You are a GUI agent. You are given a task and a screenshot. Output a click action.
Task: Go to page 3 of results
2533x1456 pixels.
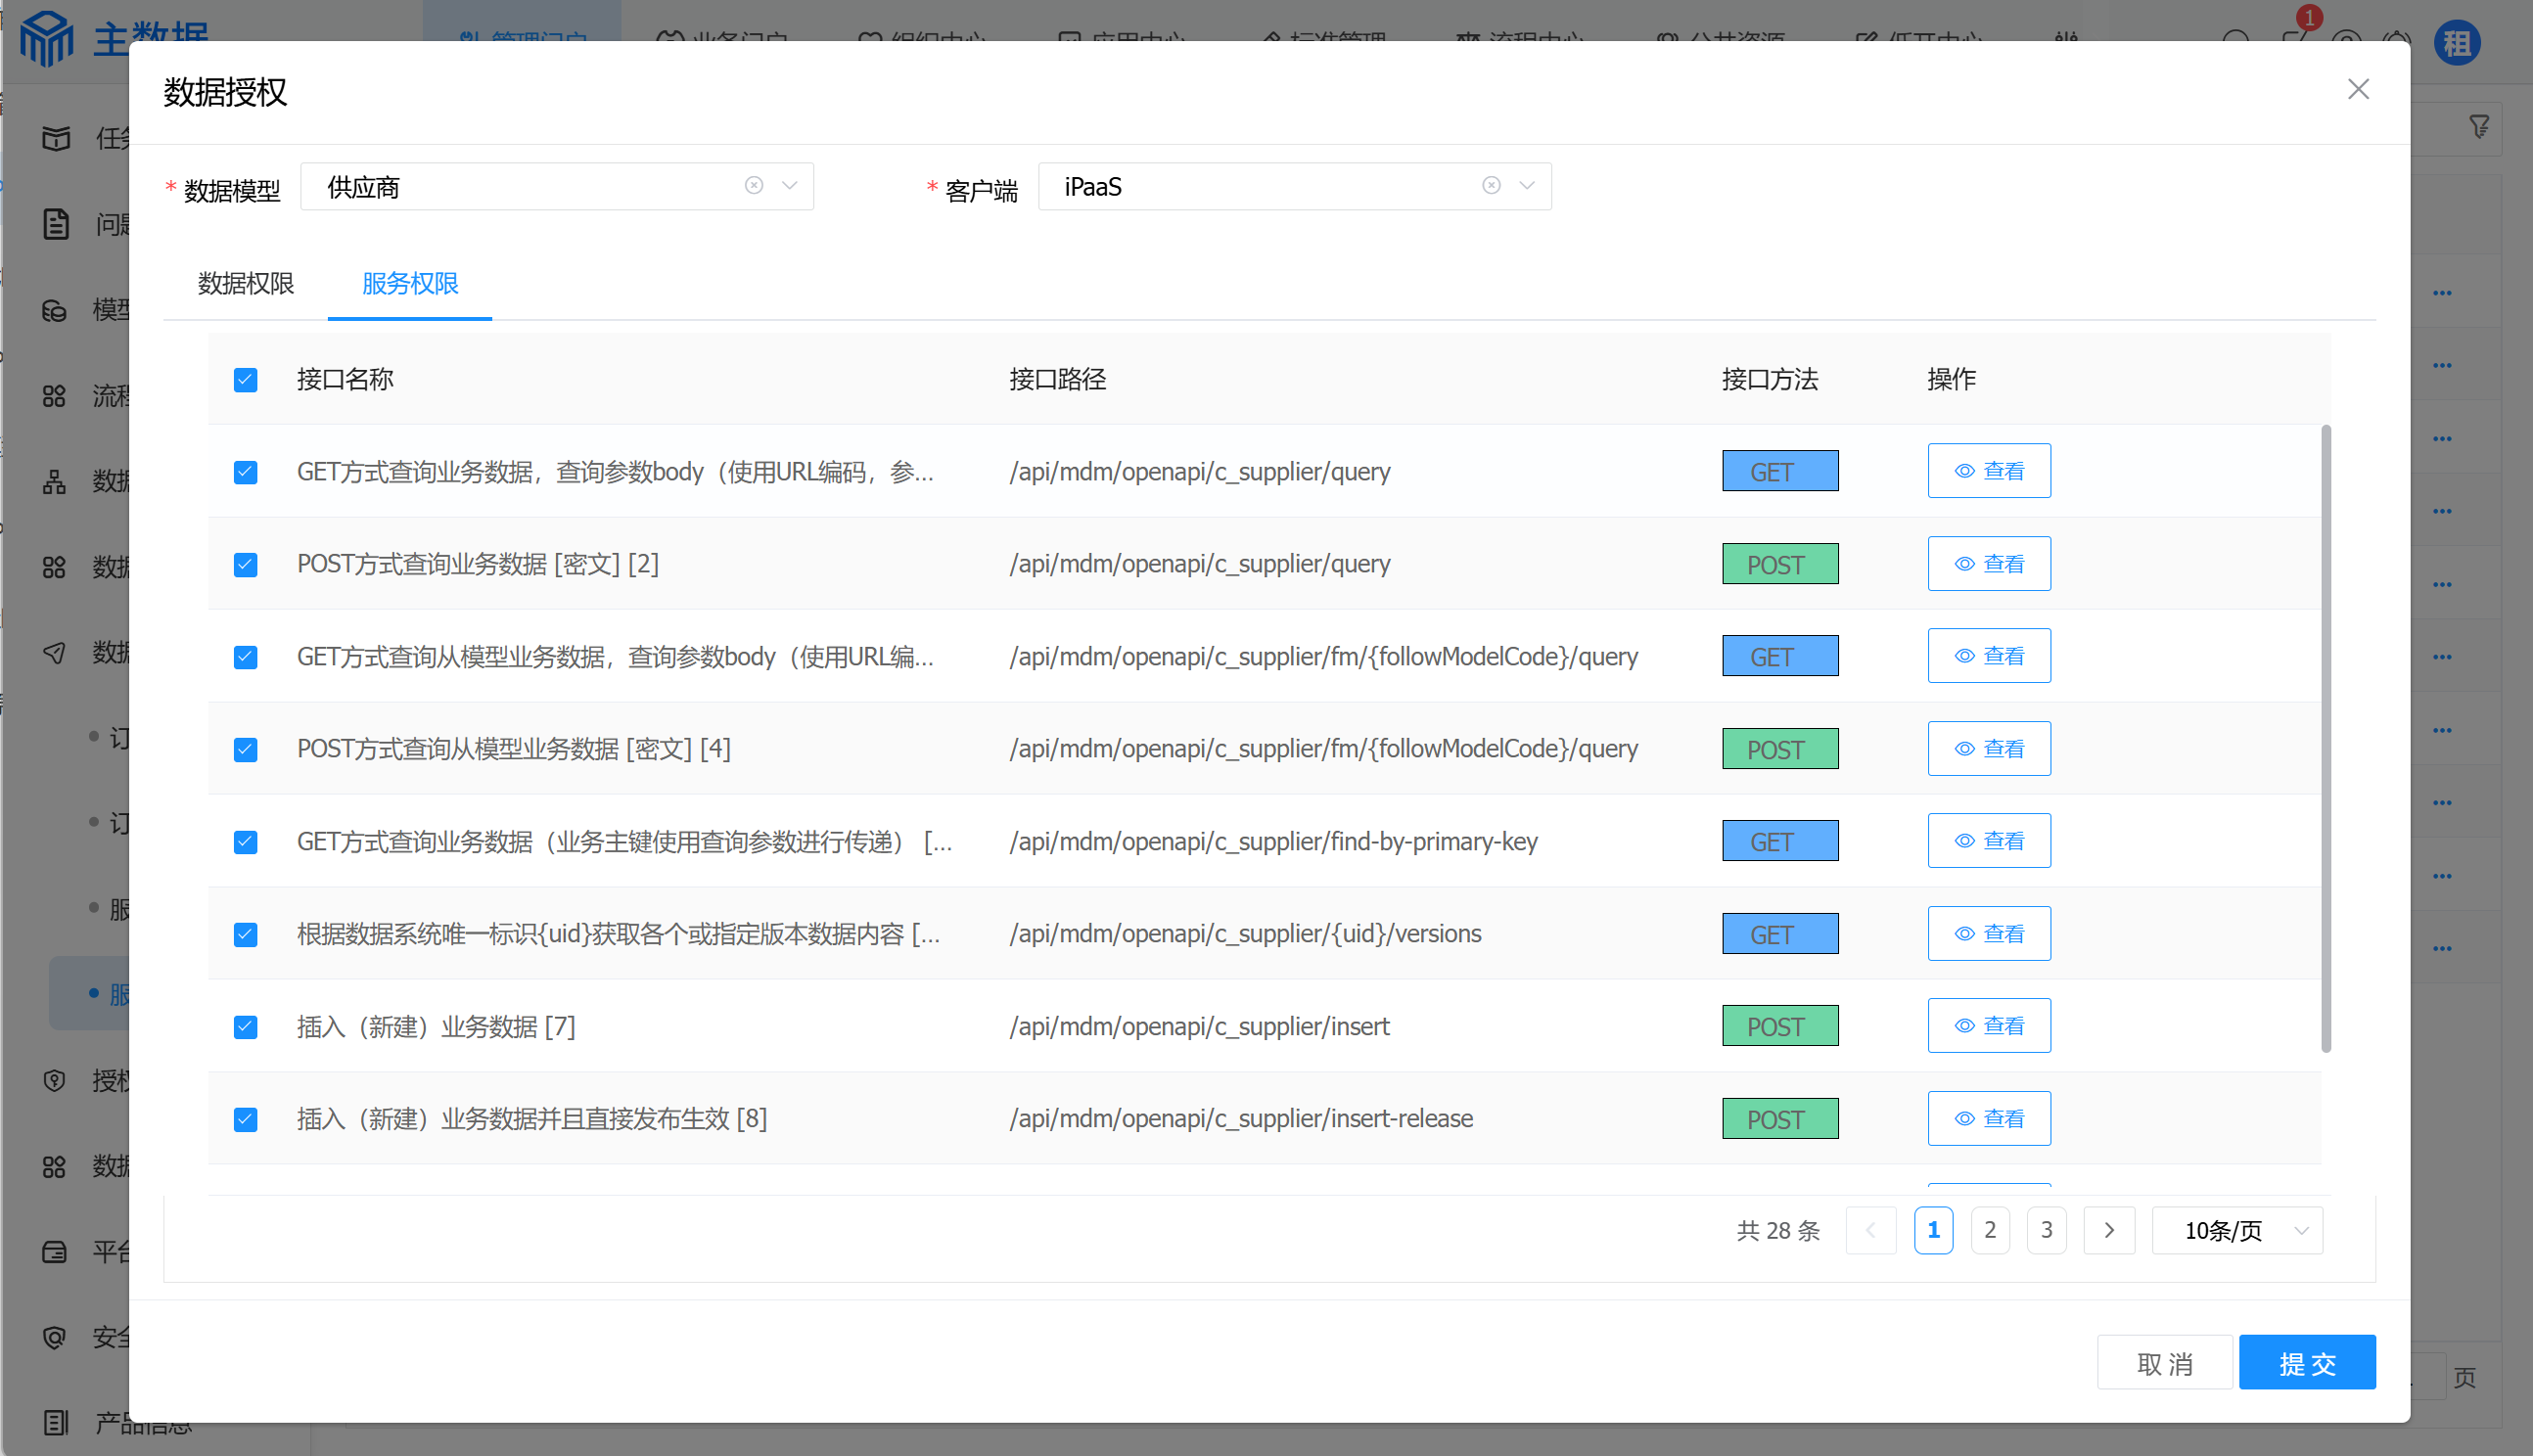click(x=2046, y=1230)
